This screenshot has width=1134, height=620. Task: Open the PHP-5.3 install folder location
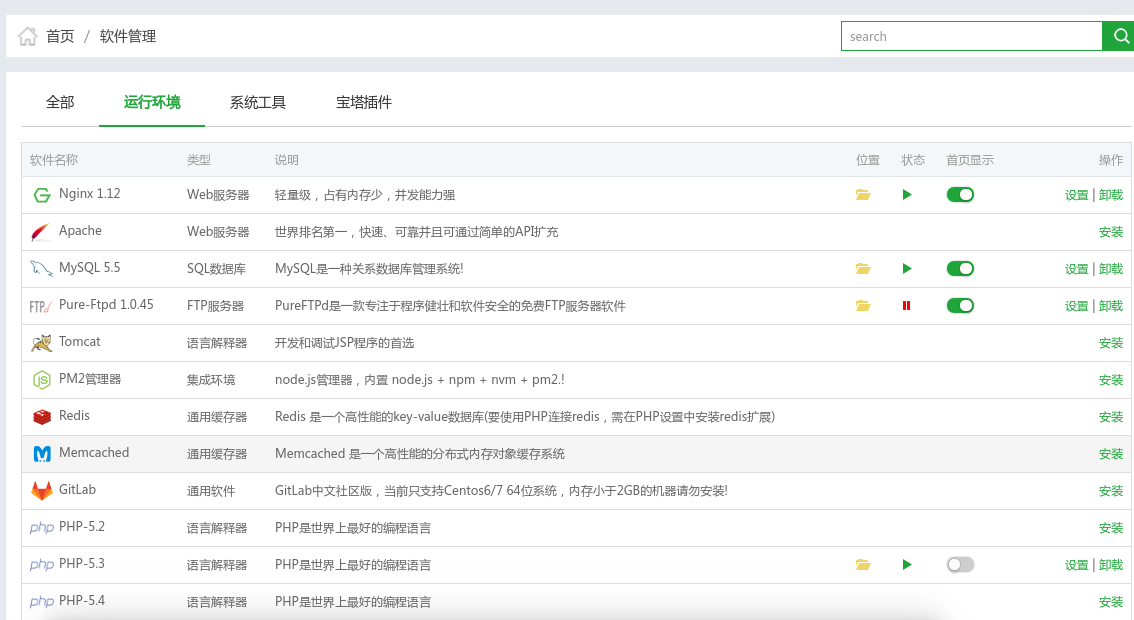point(863,564)
